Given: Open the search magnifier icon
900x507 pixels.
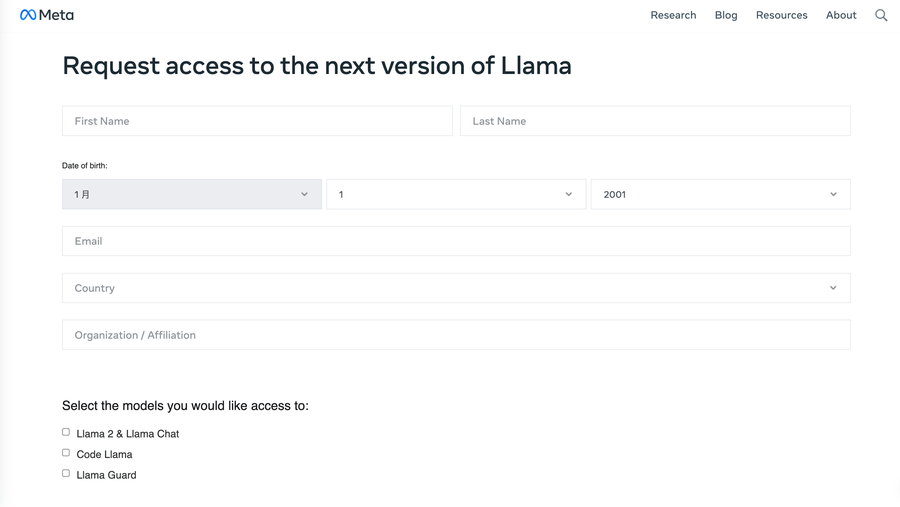Looking at the screenshot, I should (x=881, y=15).
